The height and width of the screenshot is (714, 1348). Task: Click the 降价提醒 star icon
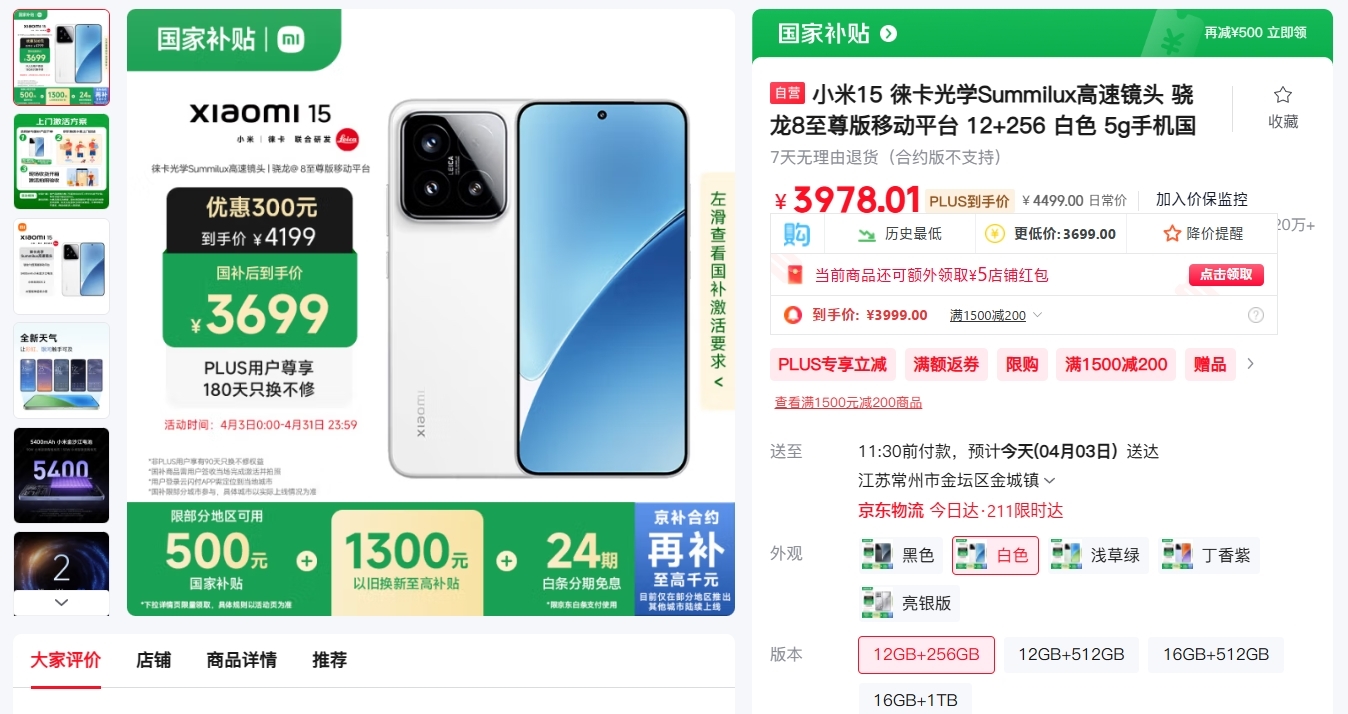(x=1172, y=234)
